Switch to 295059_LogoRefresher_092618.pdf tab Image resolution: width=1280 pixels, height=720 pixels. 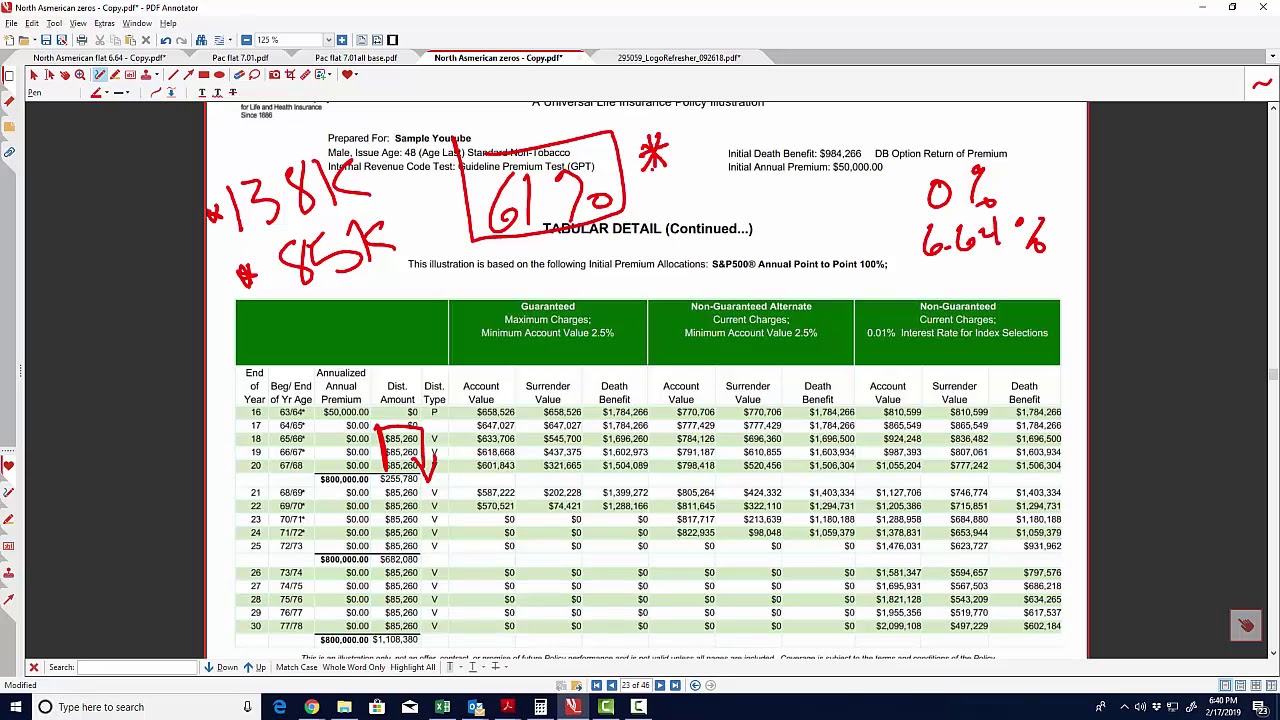click(x=679, y=58)
